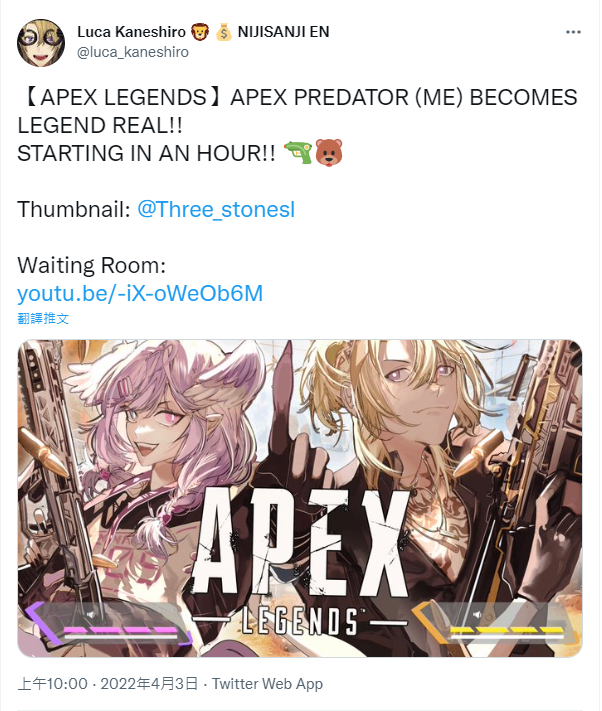Click the pink health bar on thumbnail

tap(120, 631)
